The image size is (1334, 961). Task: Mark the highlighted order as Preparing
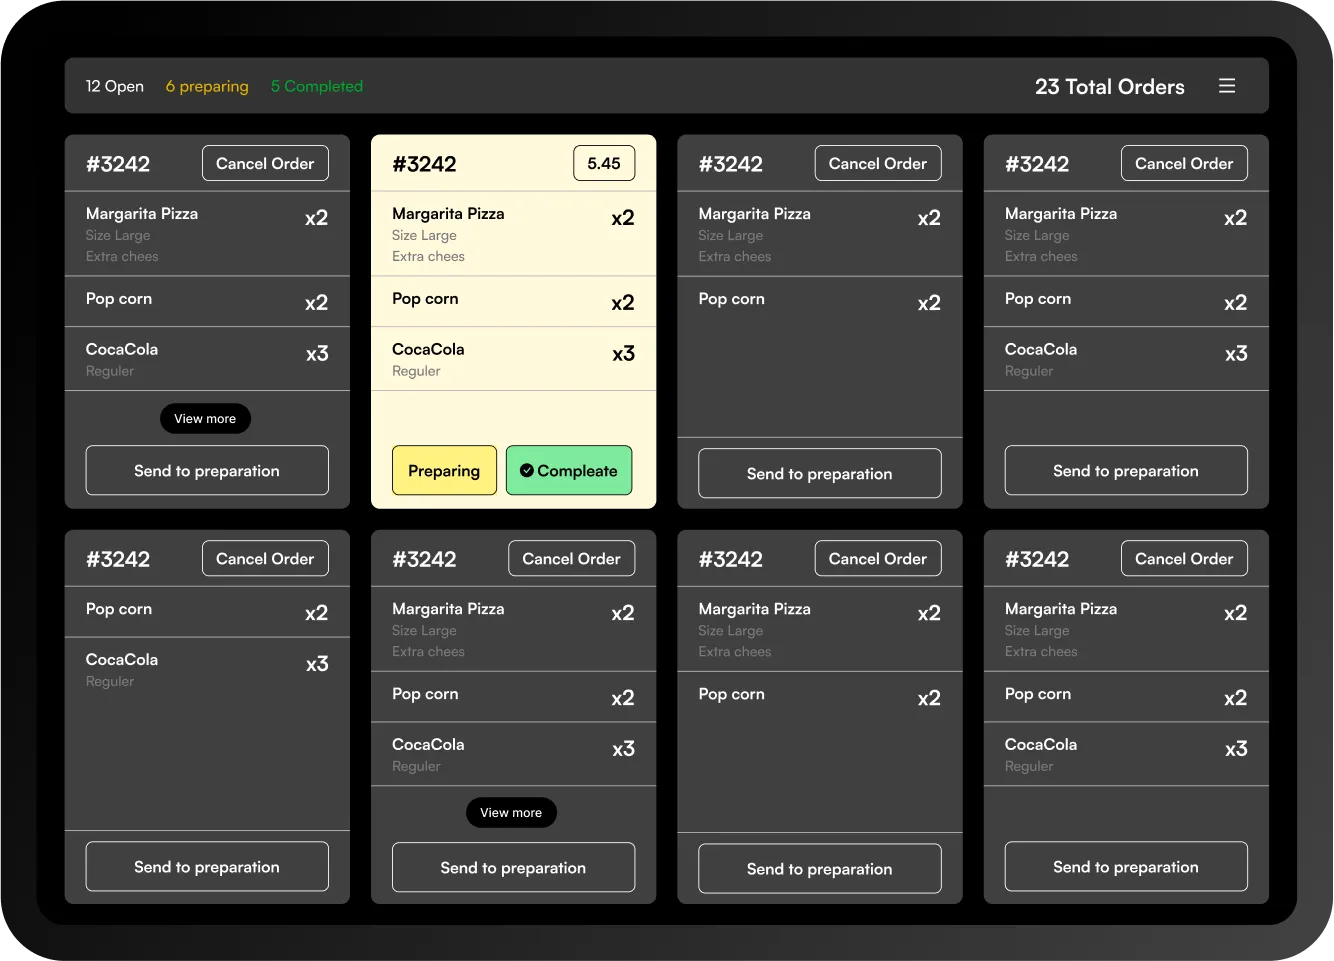coord(444,470)
